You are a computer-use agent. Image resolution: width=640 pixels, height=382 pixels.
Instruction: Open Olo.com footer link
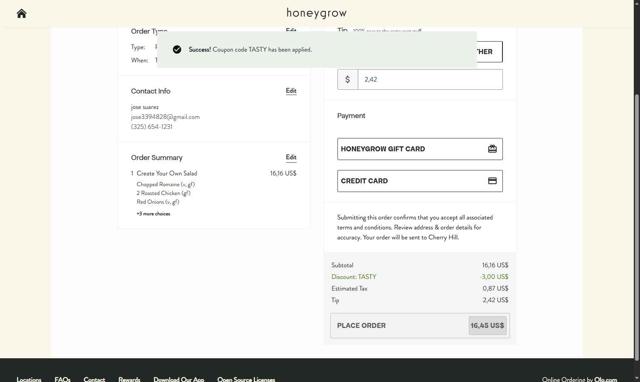coord(606,379)
